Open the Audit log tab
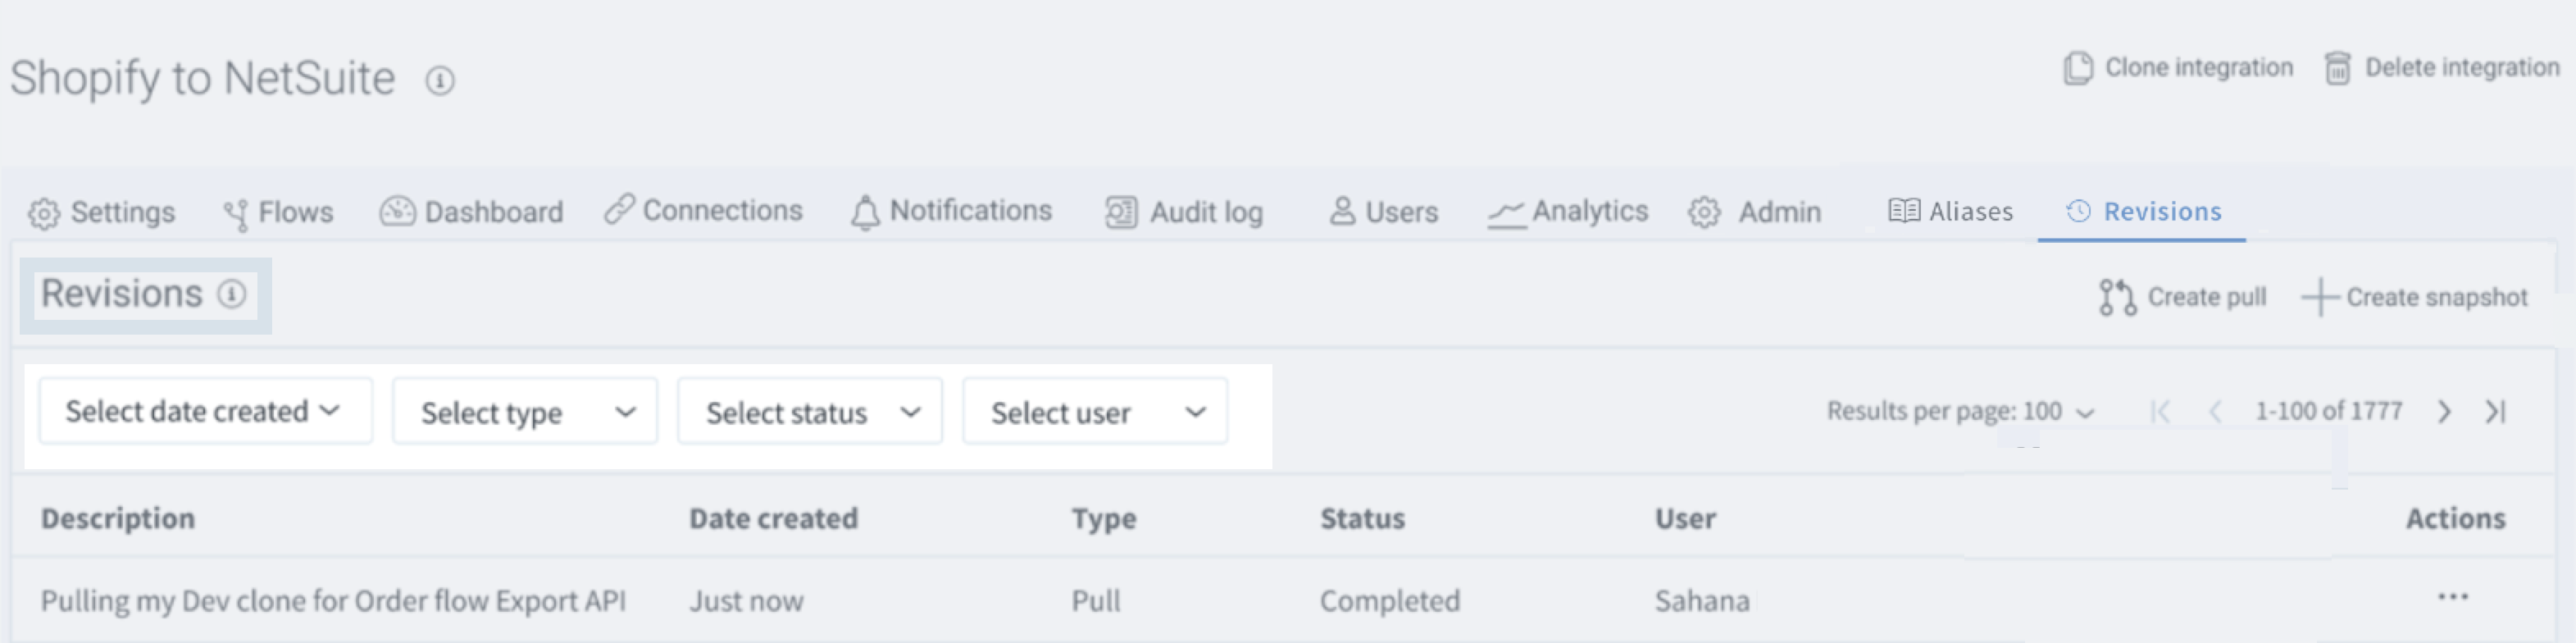The width and height of the screenshot is (2576, 643). coord(1184,212)
